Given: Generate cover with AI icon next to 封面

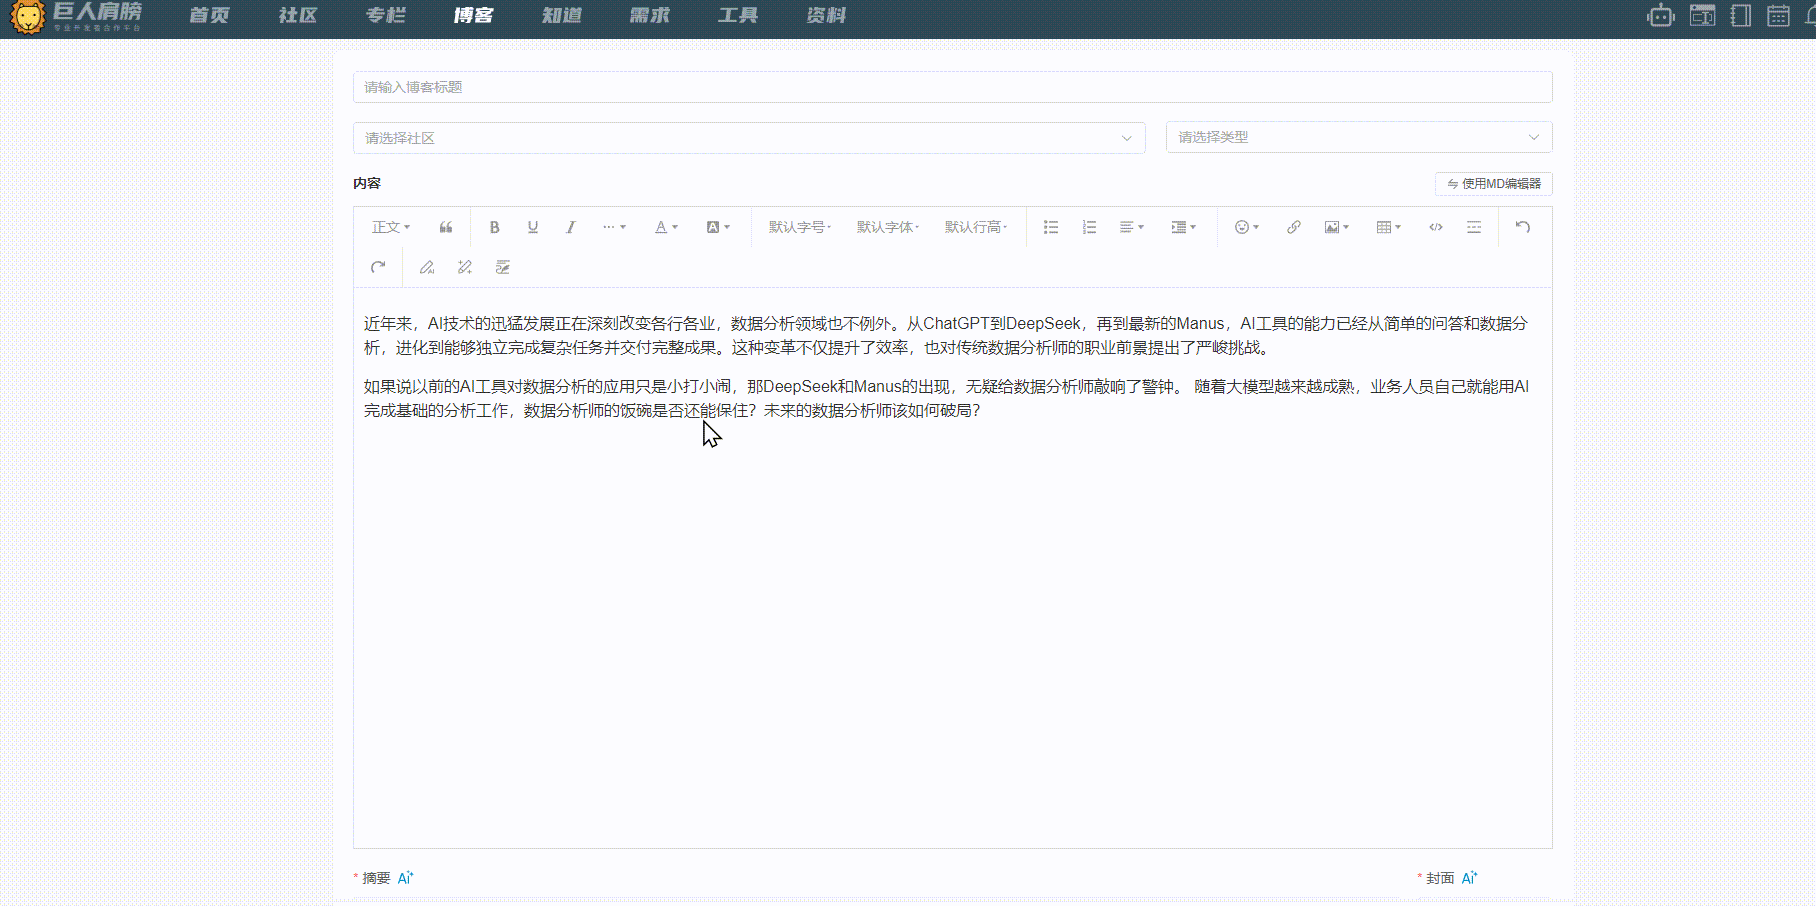Looking at the screenshot, I should click(x=1469, y=878).
